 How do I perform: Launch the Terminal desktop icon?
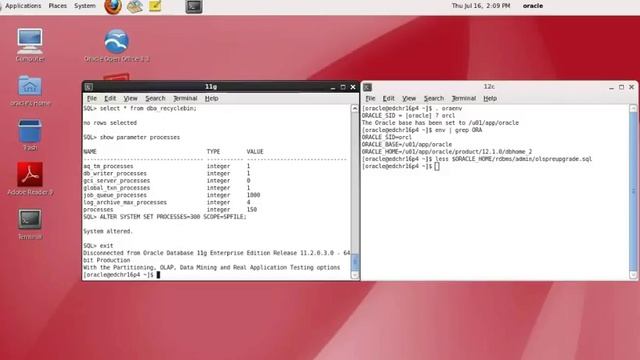pos(30,224)
